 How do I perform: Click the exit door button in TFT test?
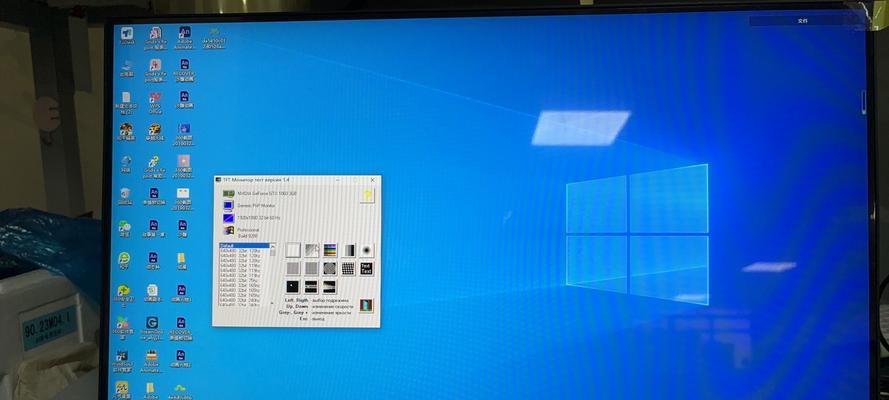point(366,305)
